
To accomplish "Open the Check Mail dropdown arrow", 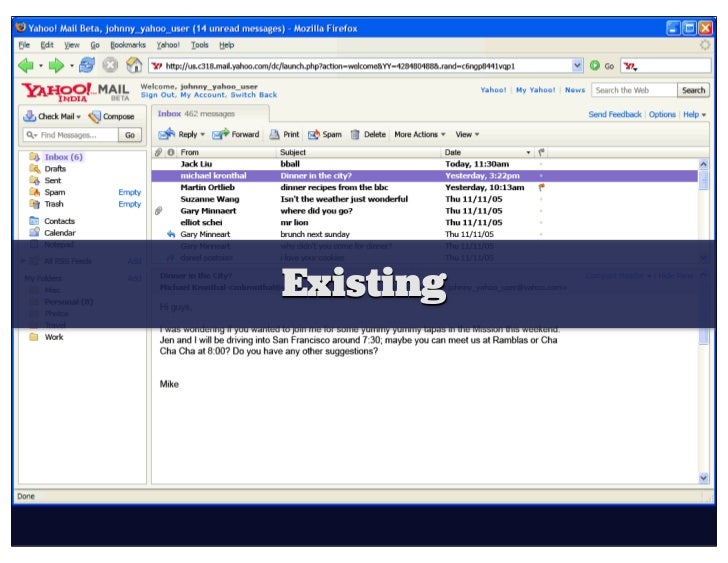I will pyautogui.click(x=78, y=117).
